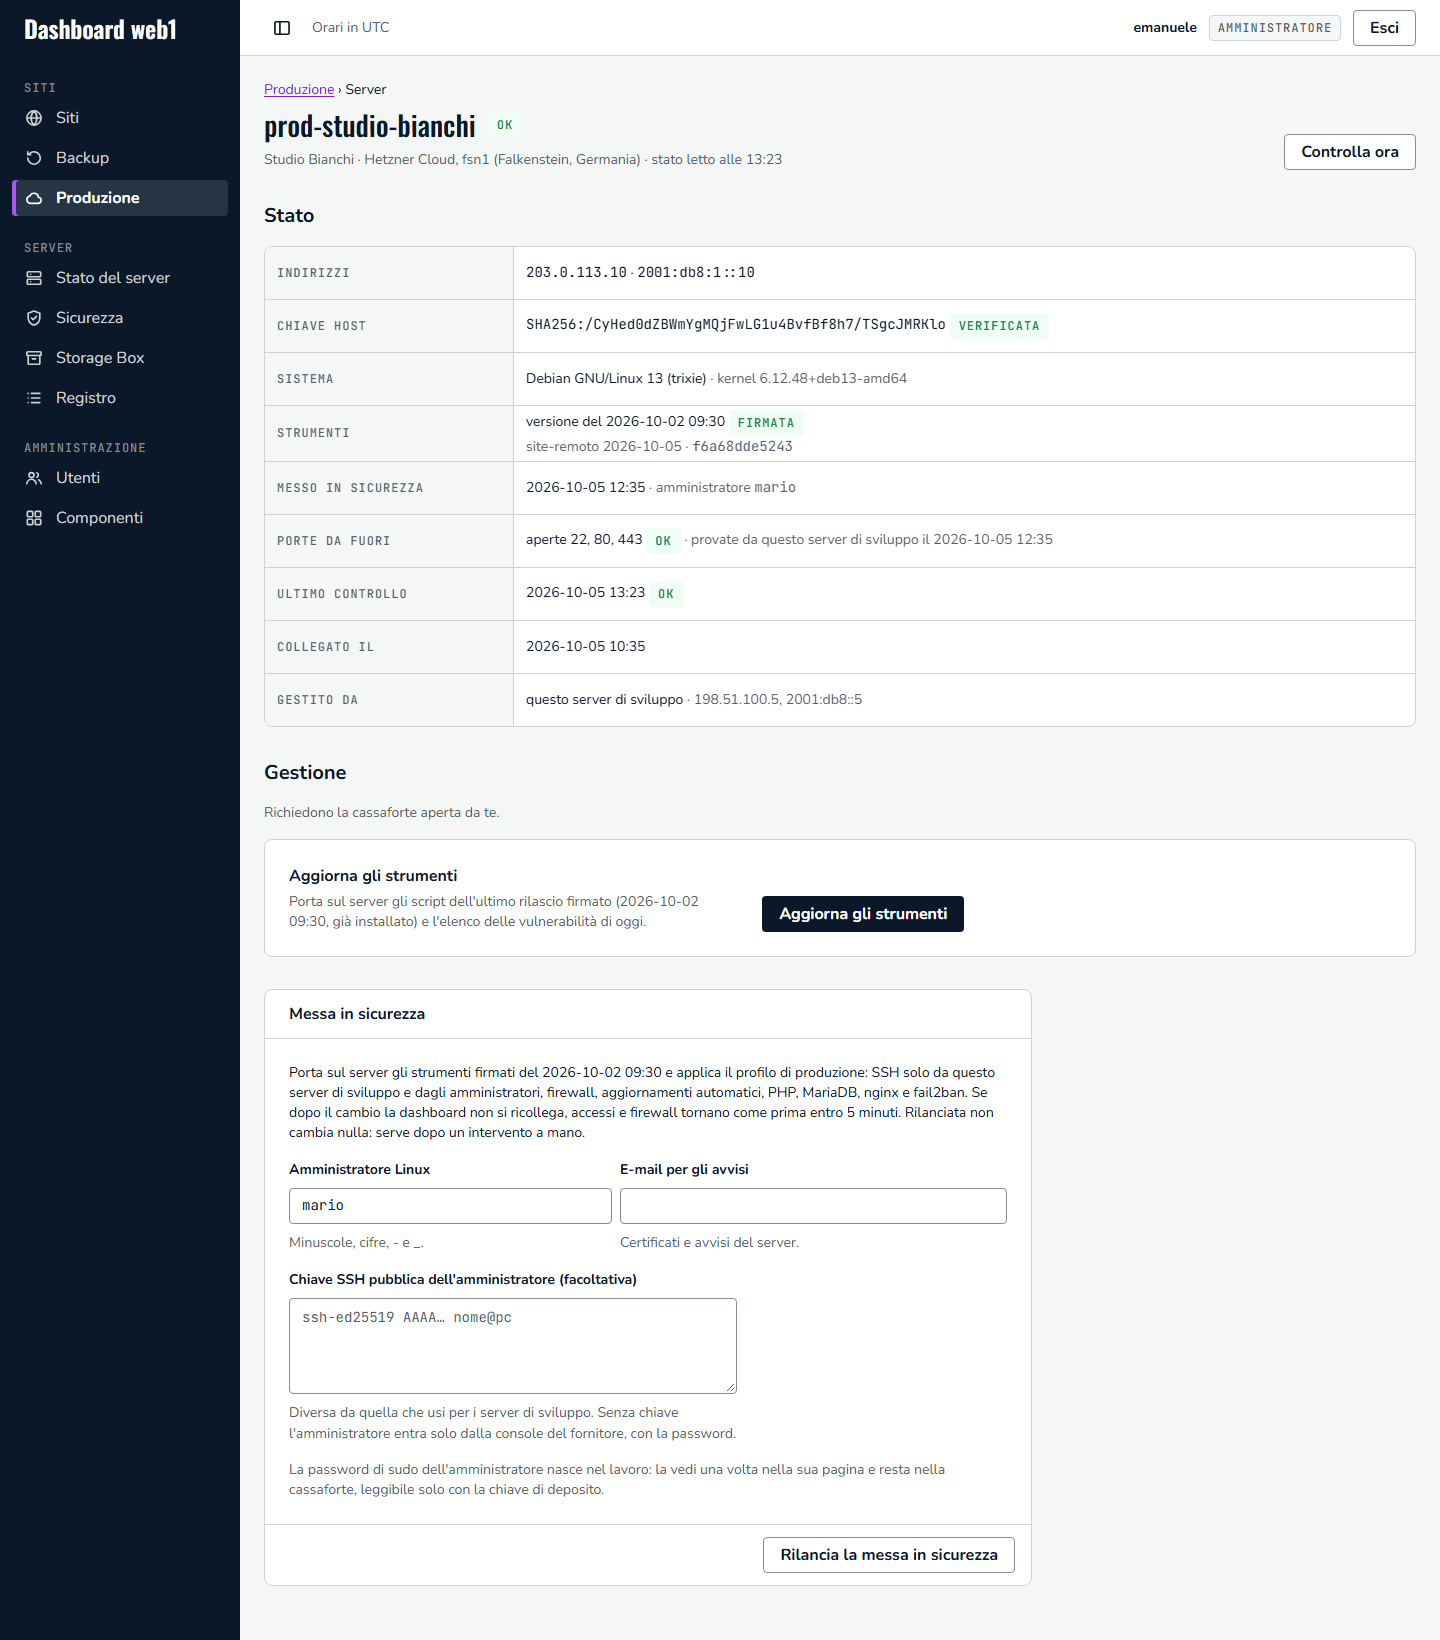
Task: Log out with the Esci button
Action: pyautogui.click(x=1384, y=28)
